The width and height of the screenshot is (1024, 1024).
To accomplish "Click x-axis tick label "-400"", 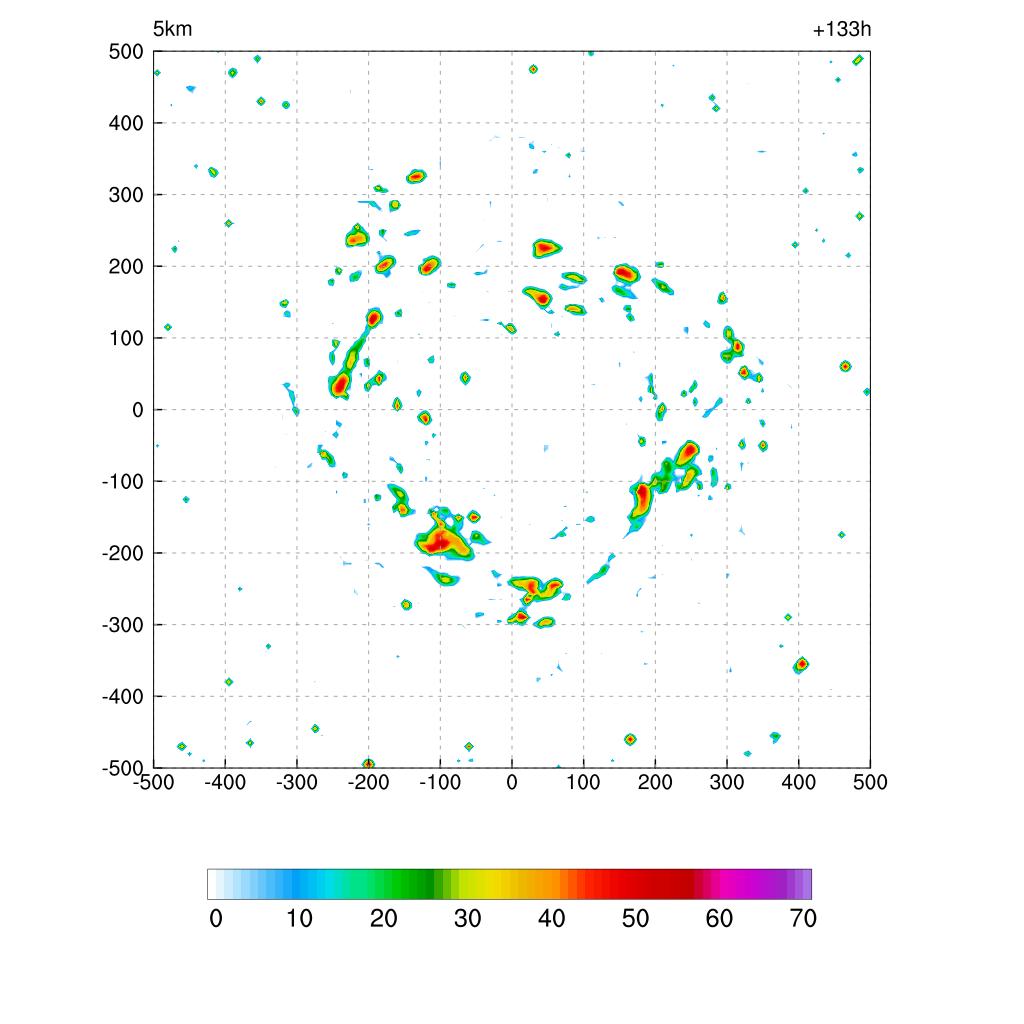I will tap(225, 782).
